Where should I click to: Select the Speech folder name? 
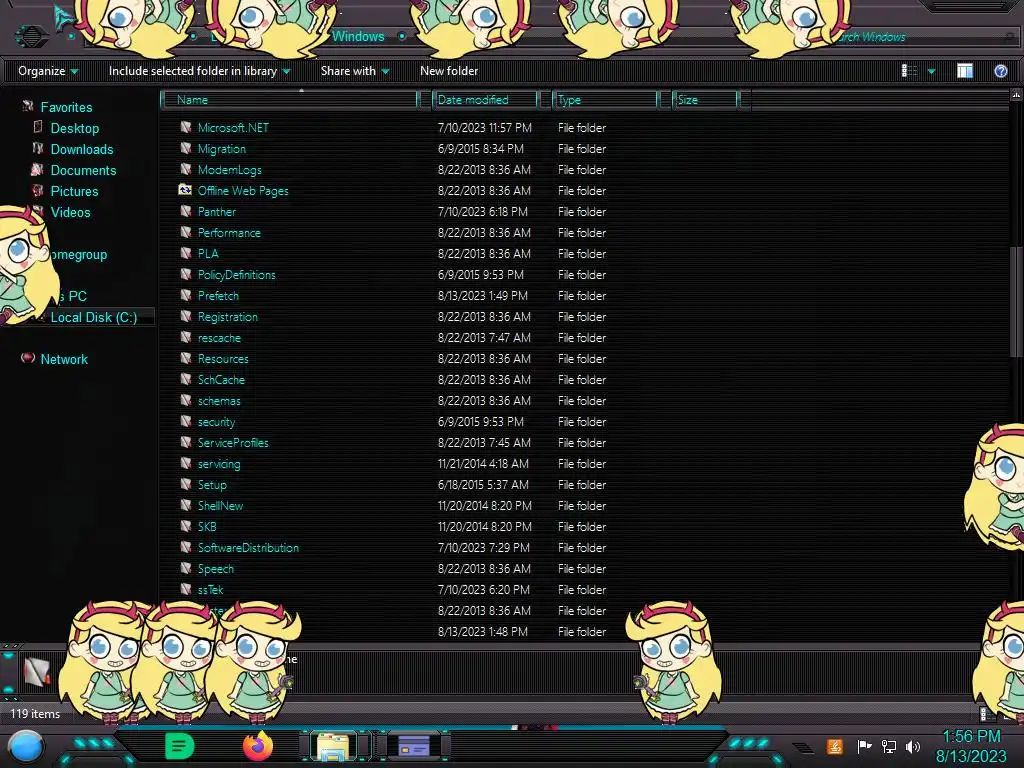pyautogui.click(x=216, y=569)
